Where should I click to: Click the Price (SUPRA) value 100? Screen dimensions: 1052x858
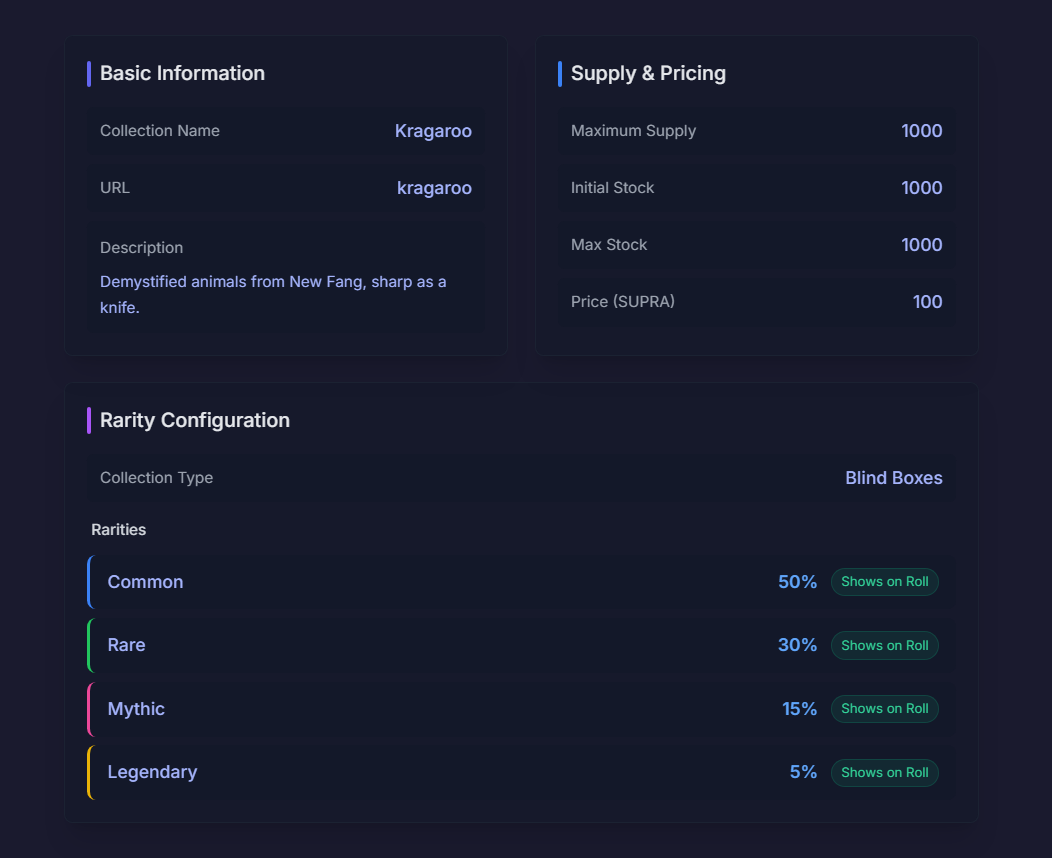pyautogui.click(x=927, y=302)
